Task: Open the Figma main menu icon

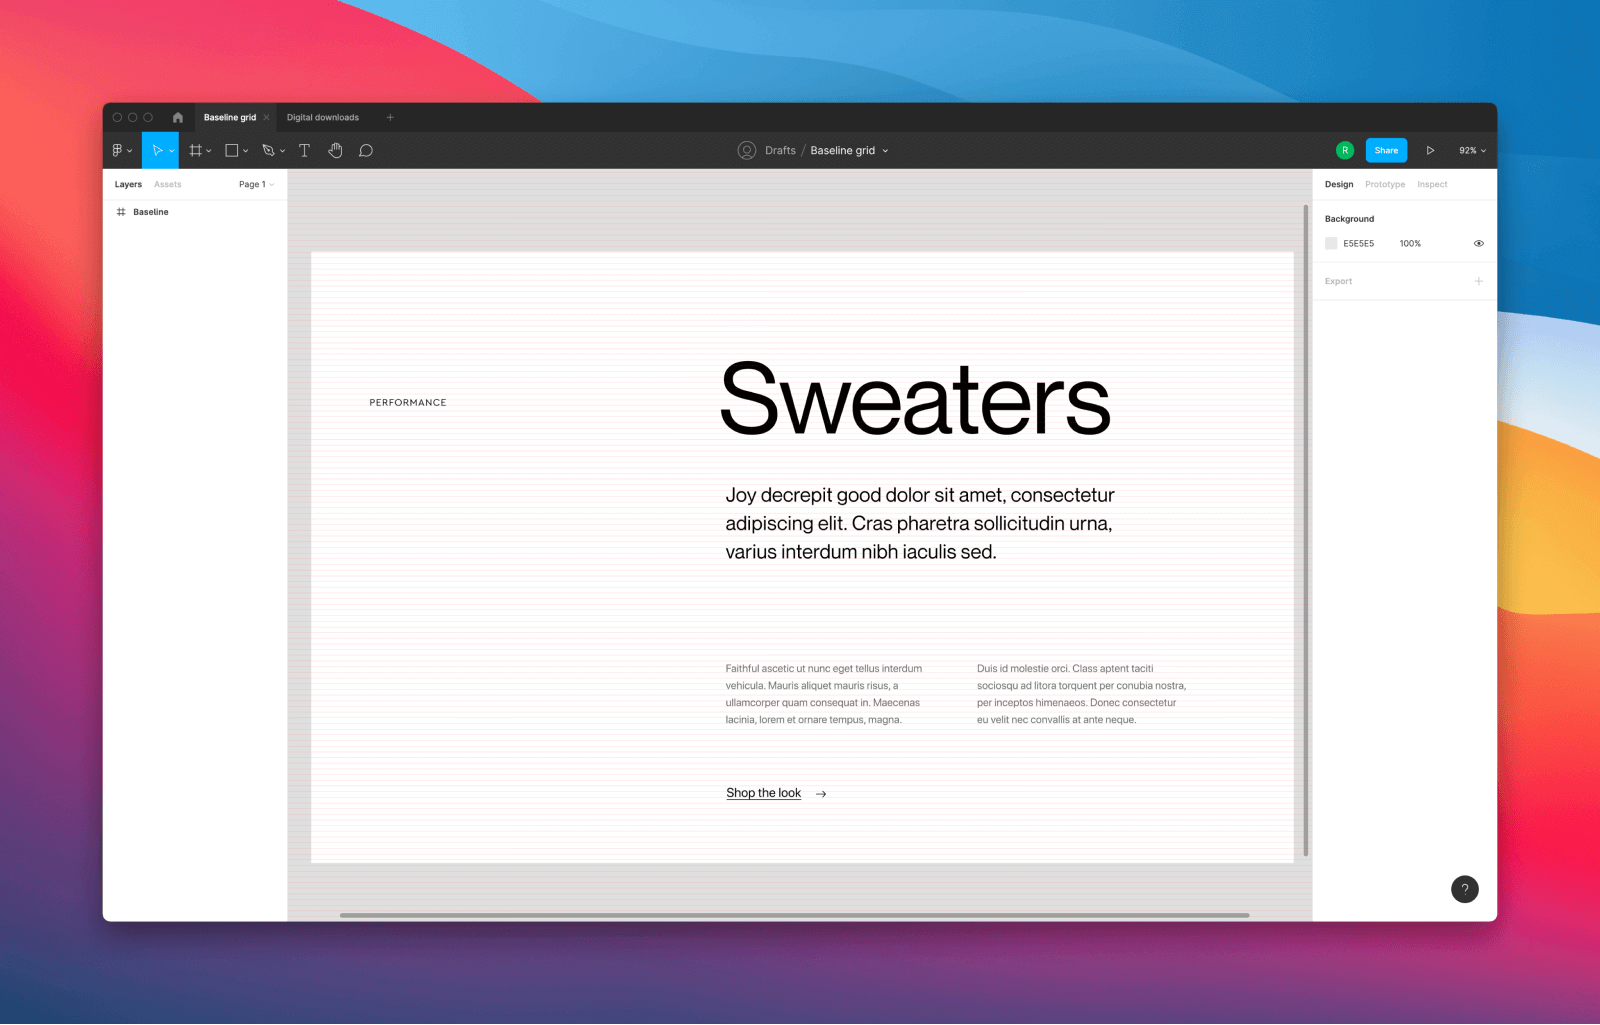Action: click(117, 150)
